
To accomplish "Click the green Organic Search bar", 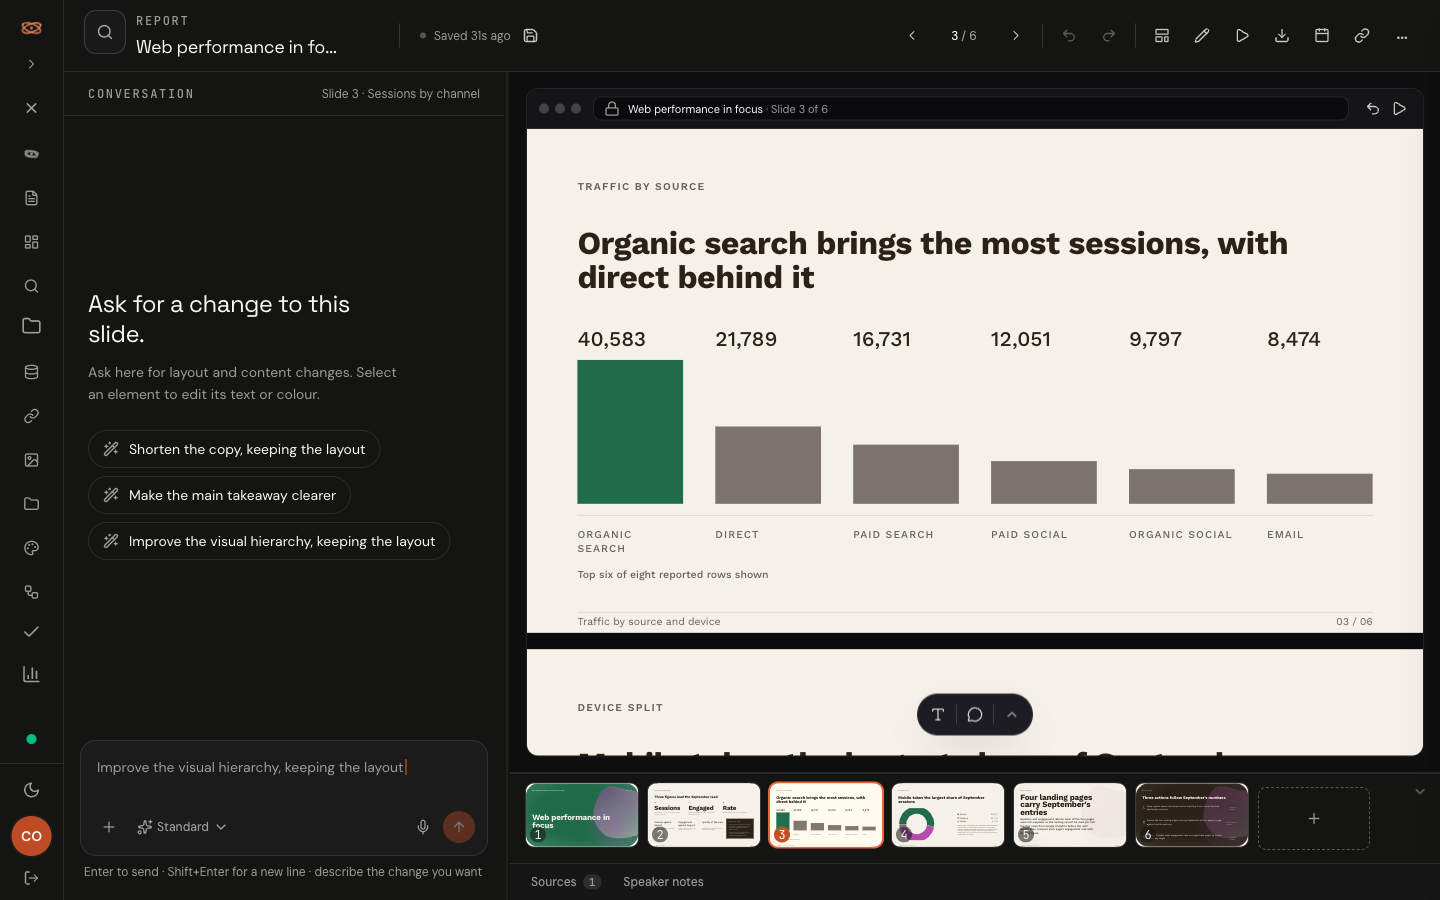I will tap(630, 432).
